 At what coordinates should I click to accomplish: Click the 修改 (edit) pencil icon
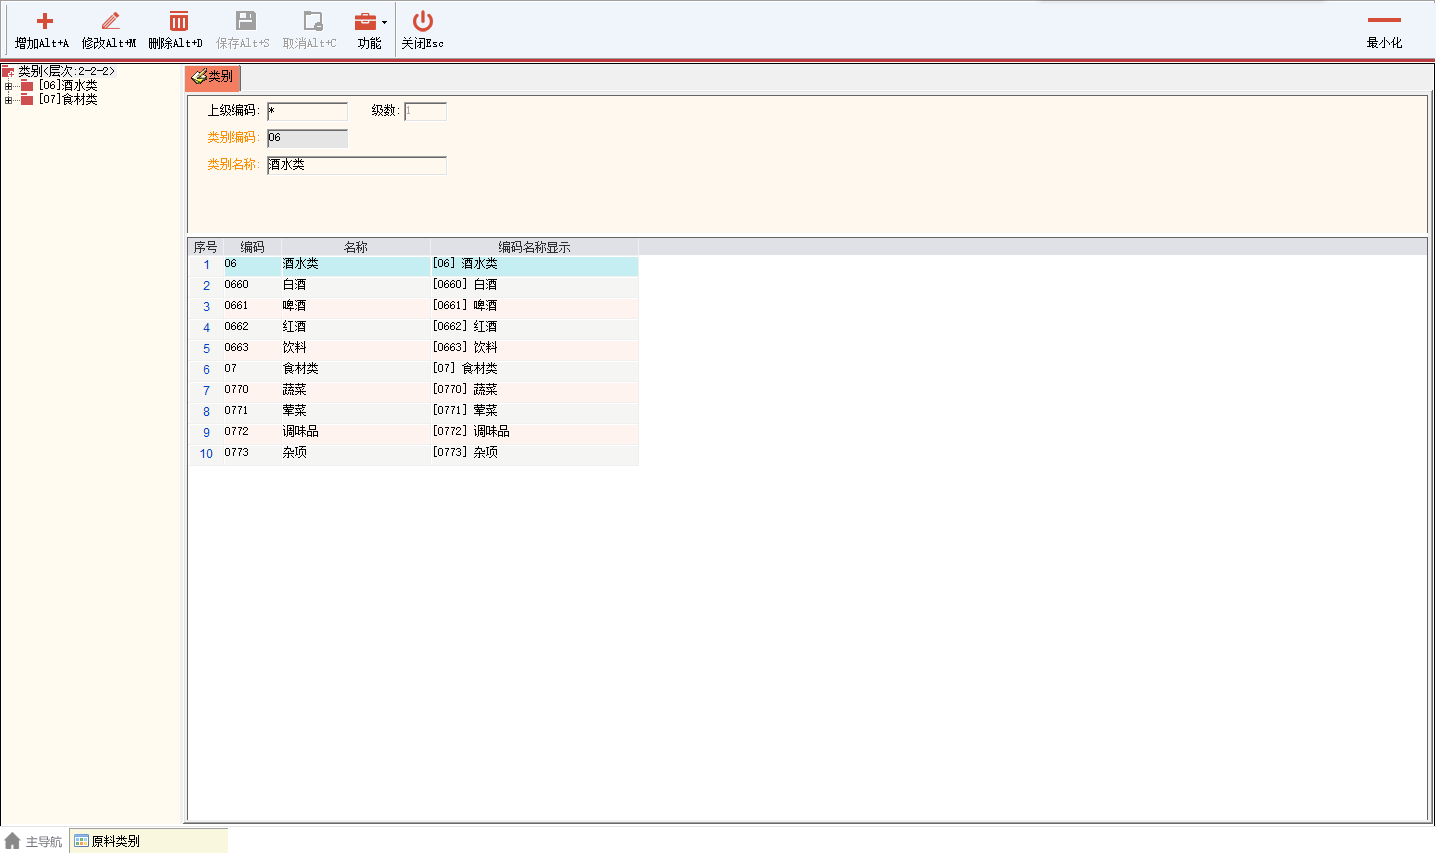(x=110, y=21)
